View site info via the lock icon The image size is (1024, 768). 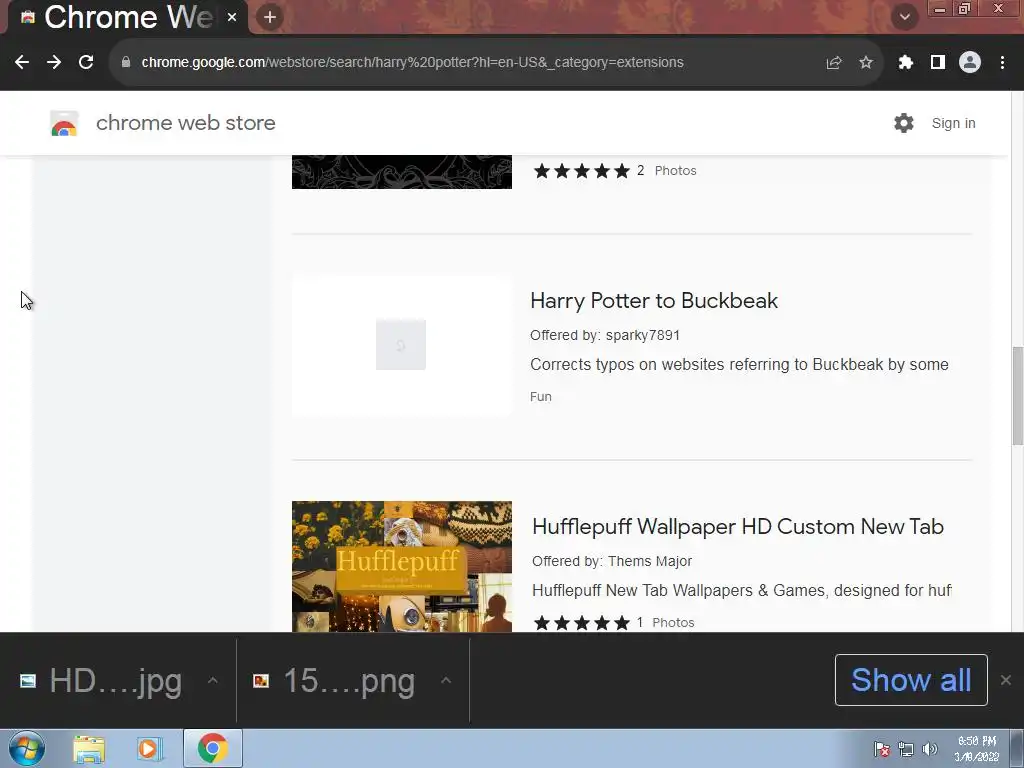[126, 62]
